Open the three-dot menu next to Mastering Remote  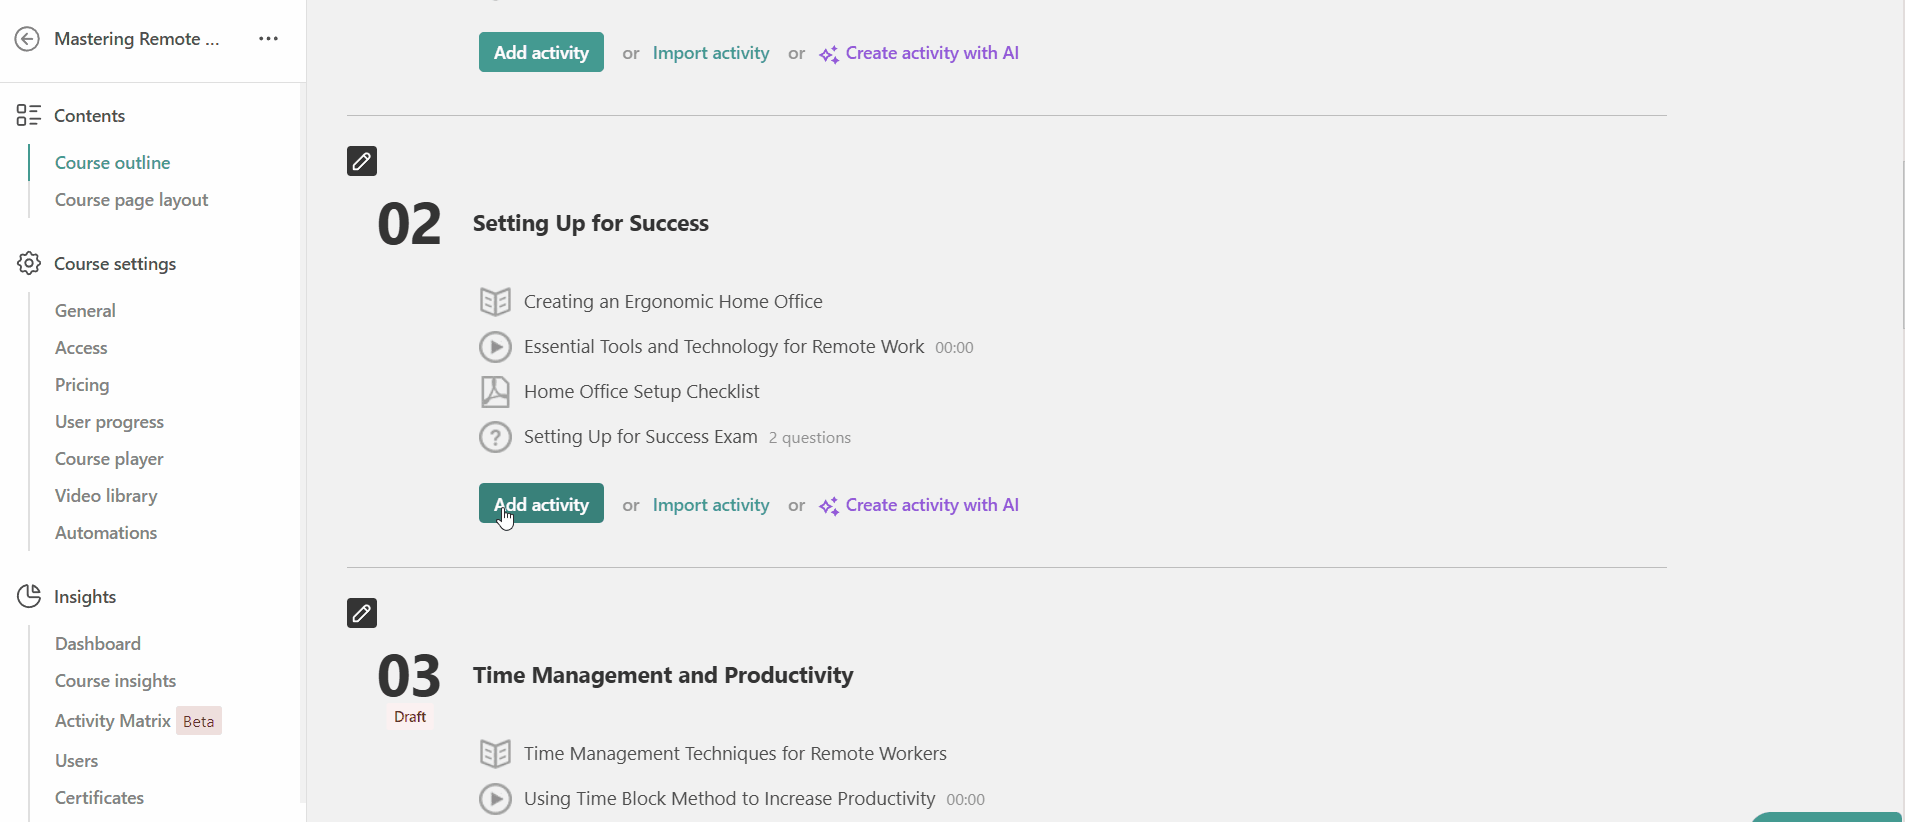pyautogui.click(x=266, y=39)
